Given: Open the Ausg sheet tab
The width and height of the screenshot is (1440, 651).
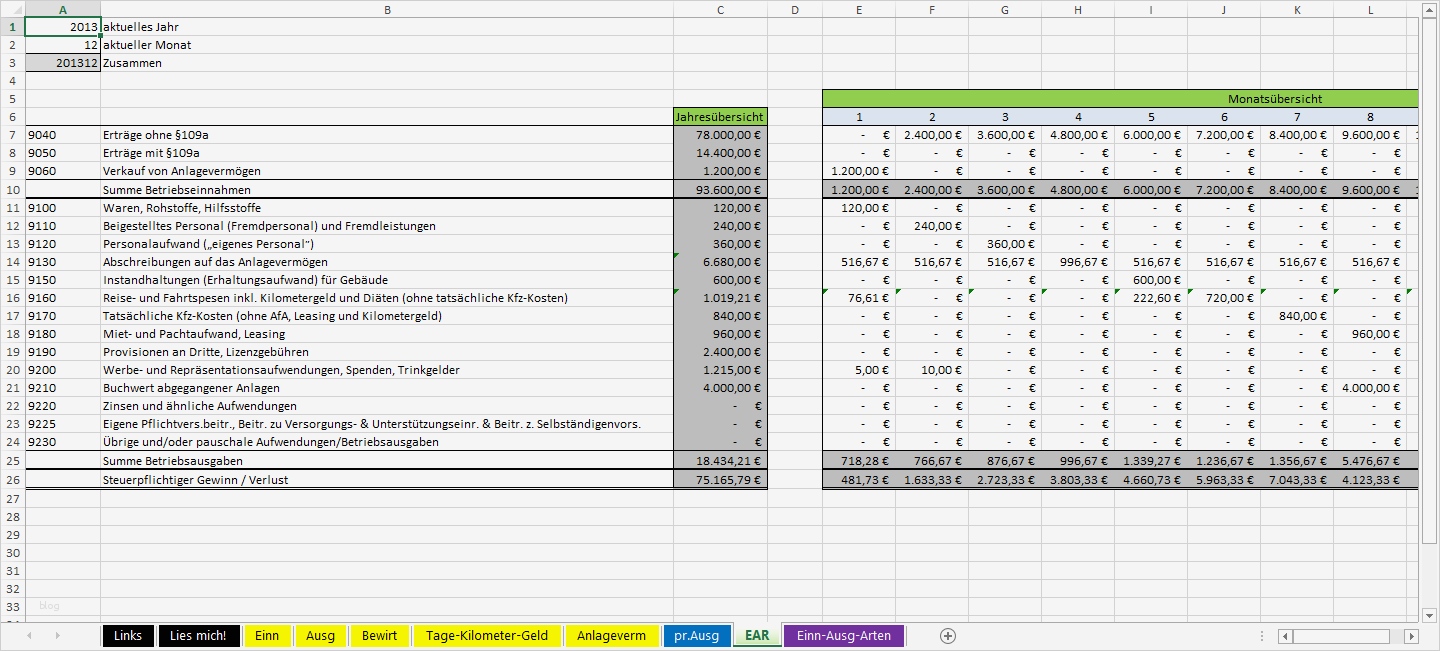Looking at the screenshot, I should pos(320,635).
